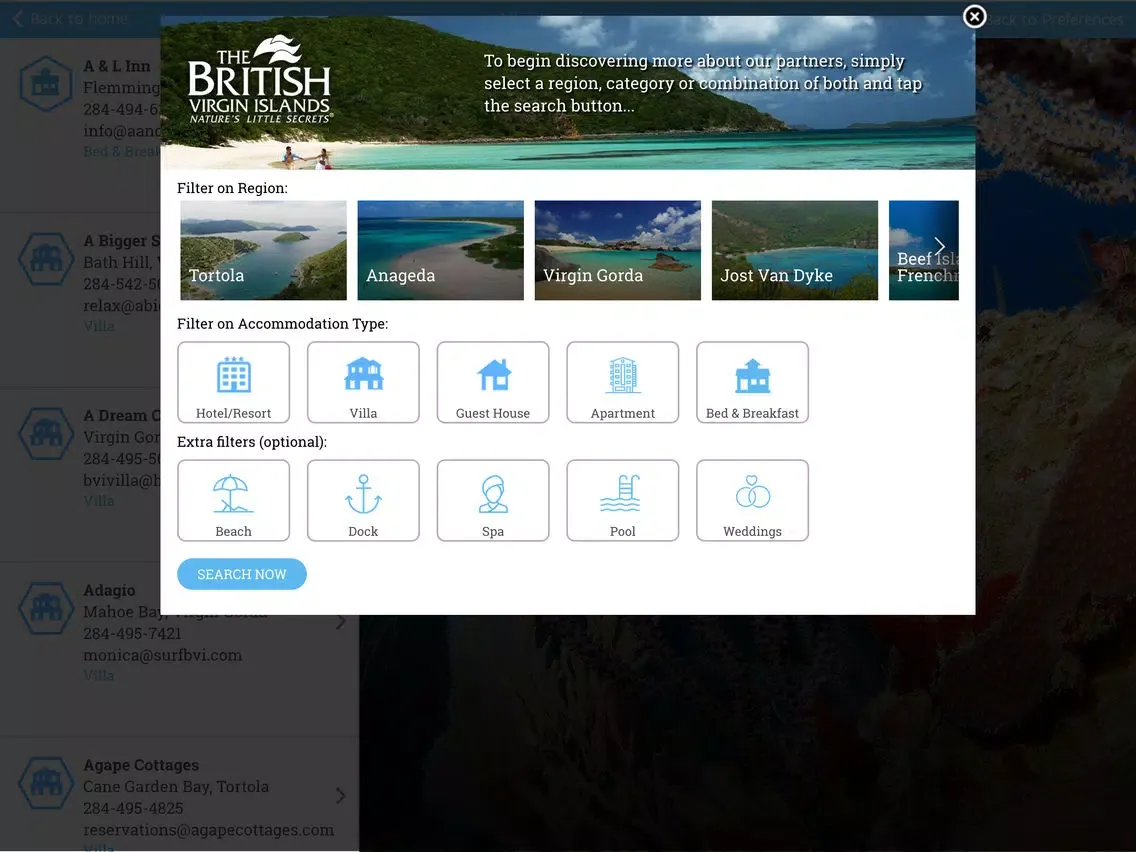This screenshot has width=1136, height=852.
Task: Click the Adagio listing title
Action: tap(109, 590)
